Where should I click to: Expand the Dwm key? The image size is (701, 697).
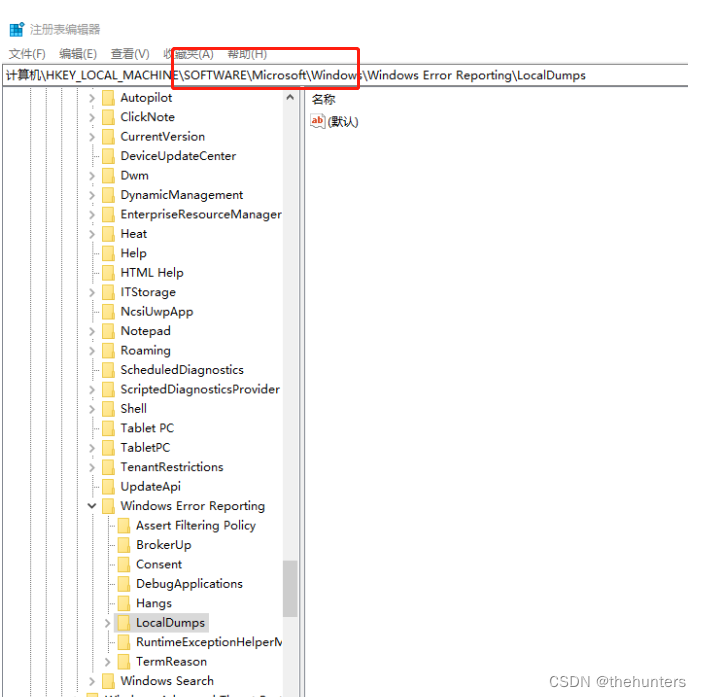[x=92, y=176]
